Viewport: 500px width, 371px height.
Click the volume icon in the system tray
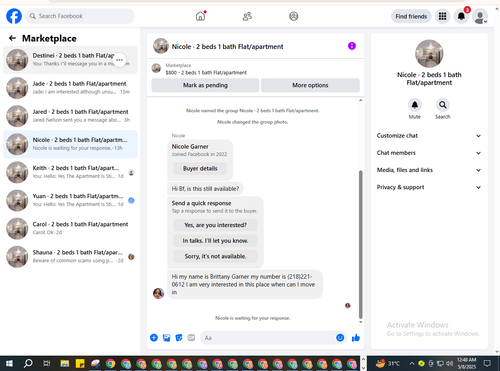click(450, 363)
